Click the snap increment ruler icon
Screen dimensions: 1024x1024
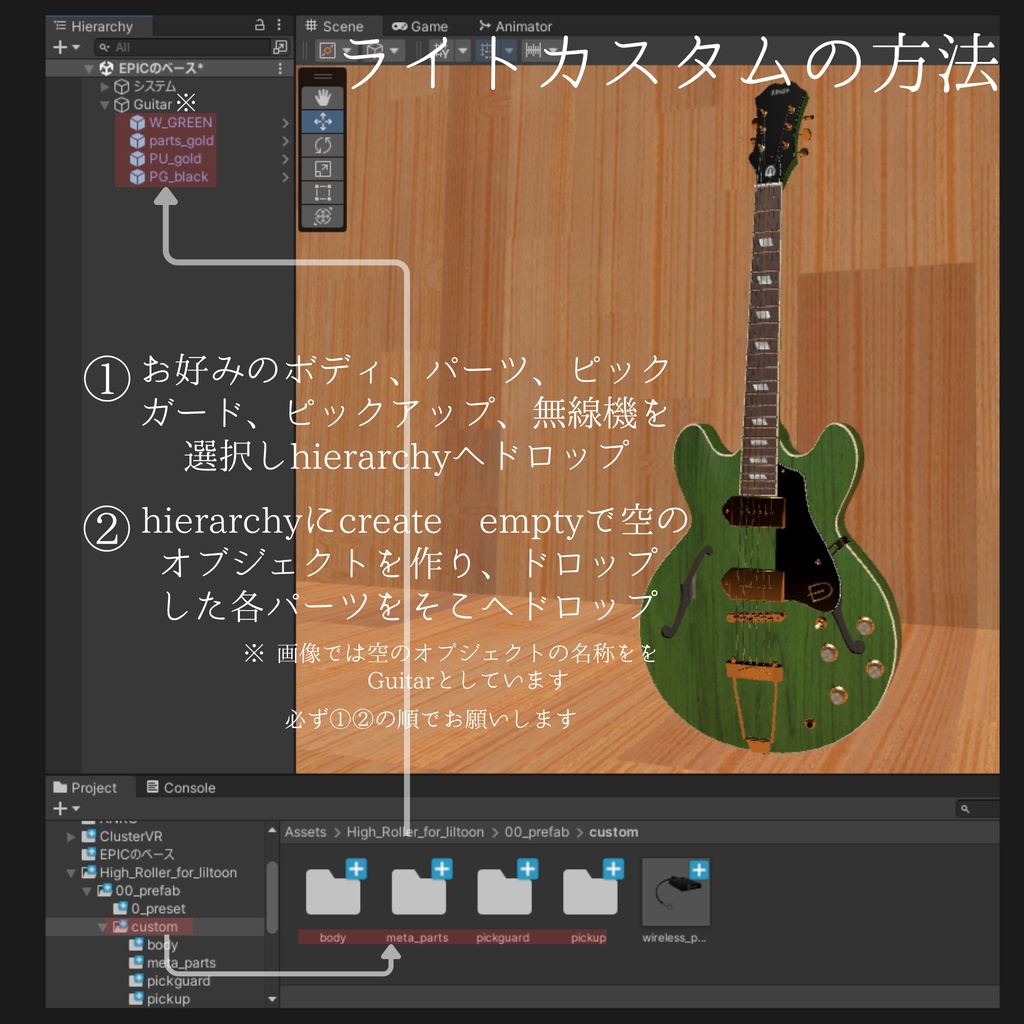click(534, 50)
